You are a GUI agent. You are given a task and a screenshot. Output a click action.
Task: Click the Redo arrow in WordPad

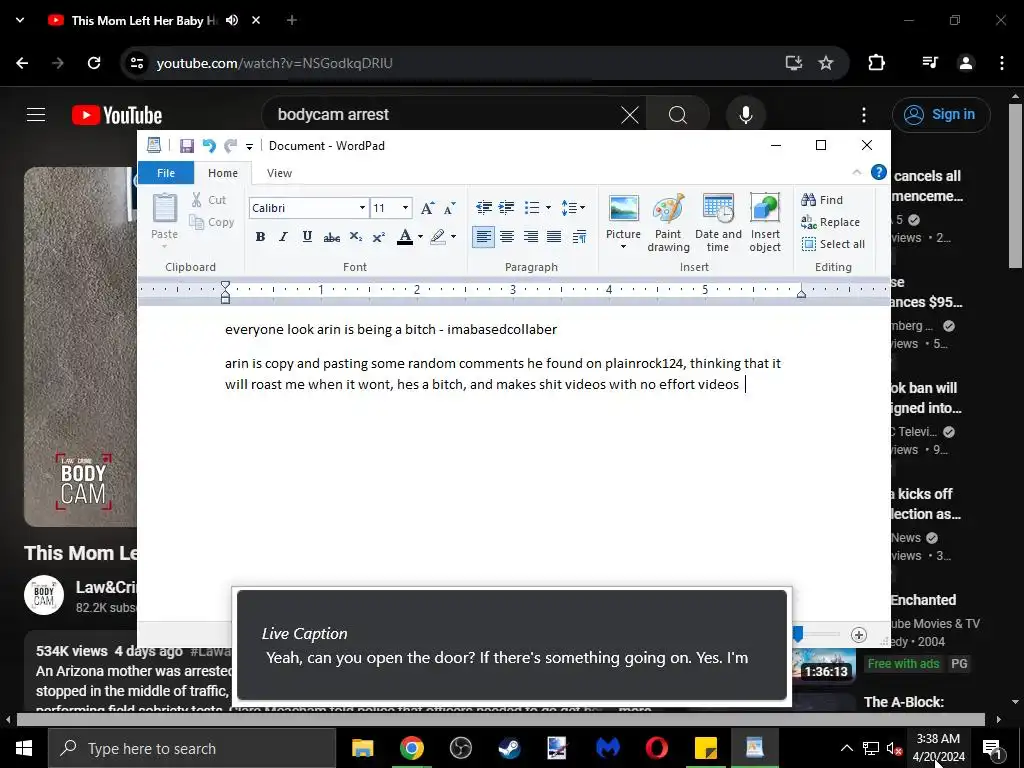[230, 146]
